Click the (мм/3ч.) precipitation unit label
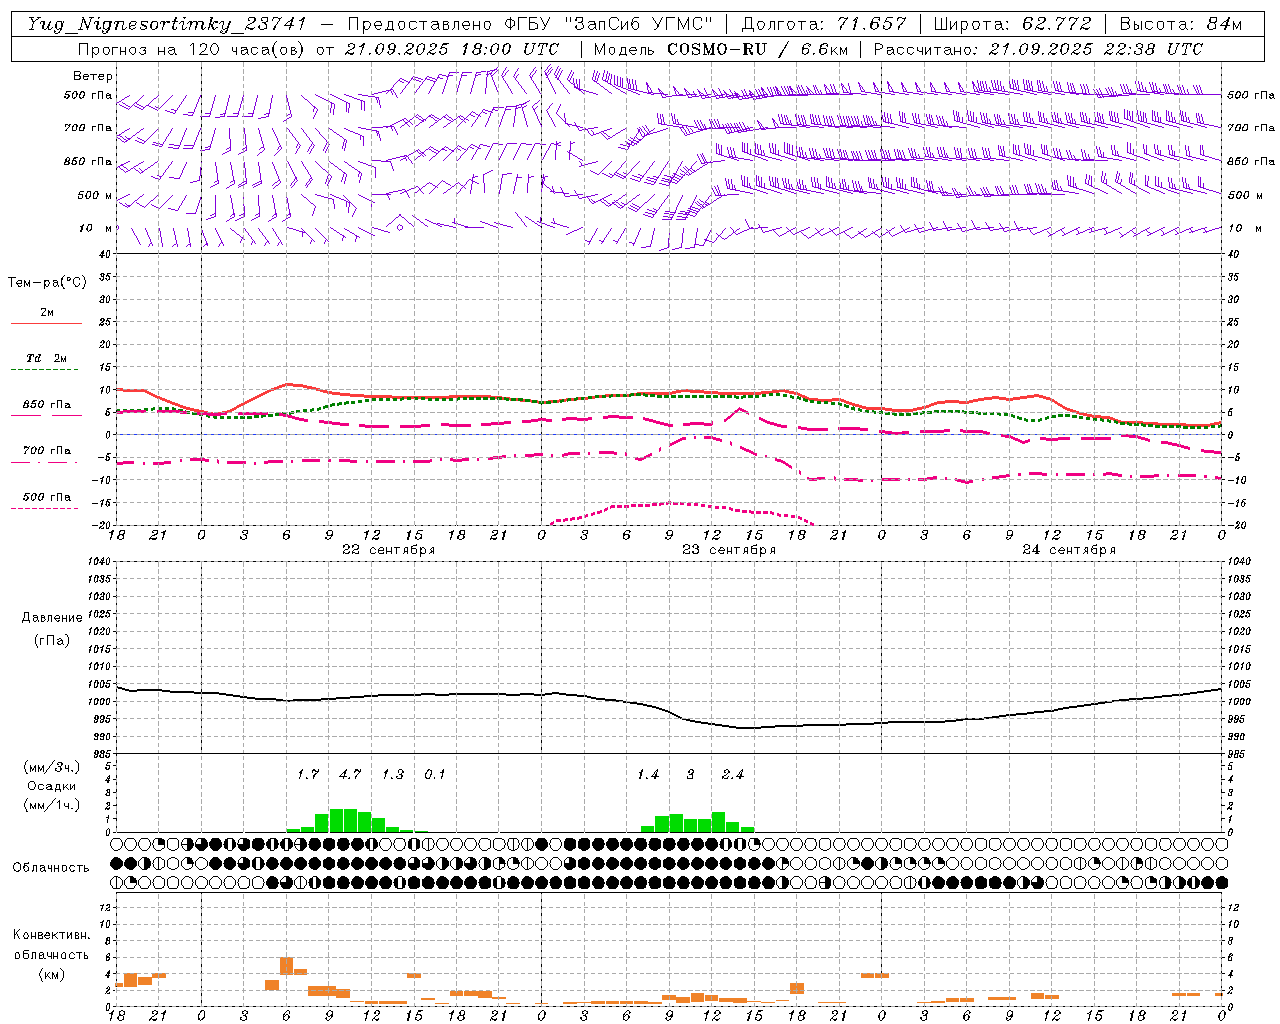The height and width of the screenshot is (1024, 1280). coord(52,768)
